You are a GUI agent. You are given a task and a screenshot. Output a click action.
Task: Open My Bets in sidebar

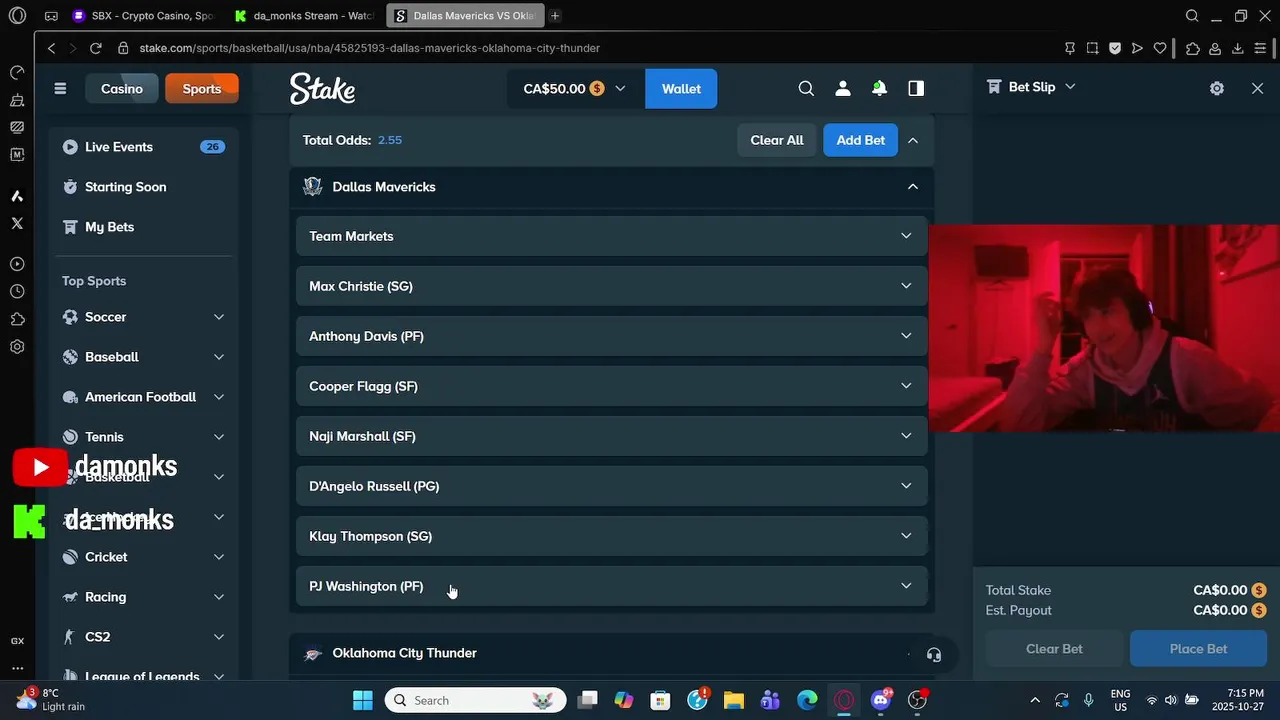point(144,227)
